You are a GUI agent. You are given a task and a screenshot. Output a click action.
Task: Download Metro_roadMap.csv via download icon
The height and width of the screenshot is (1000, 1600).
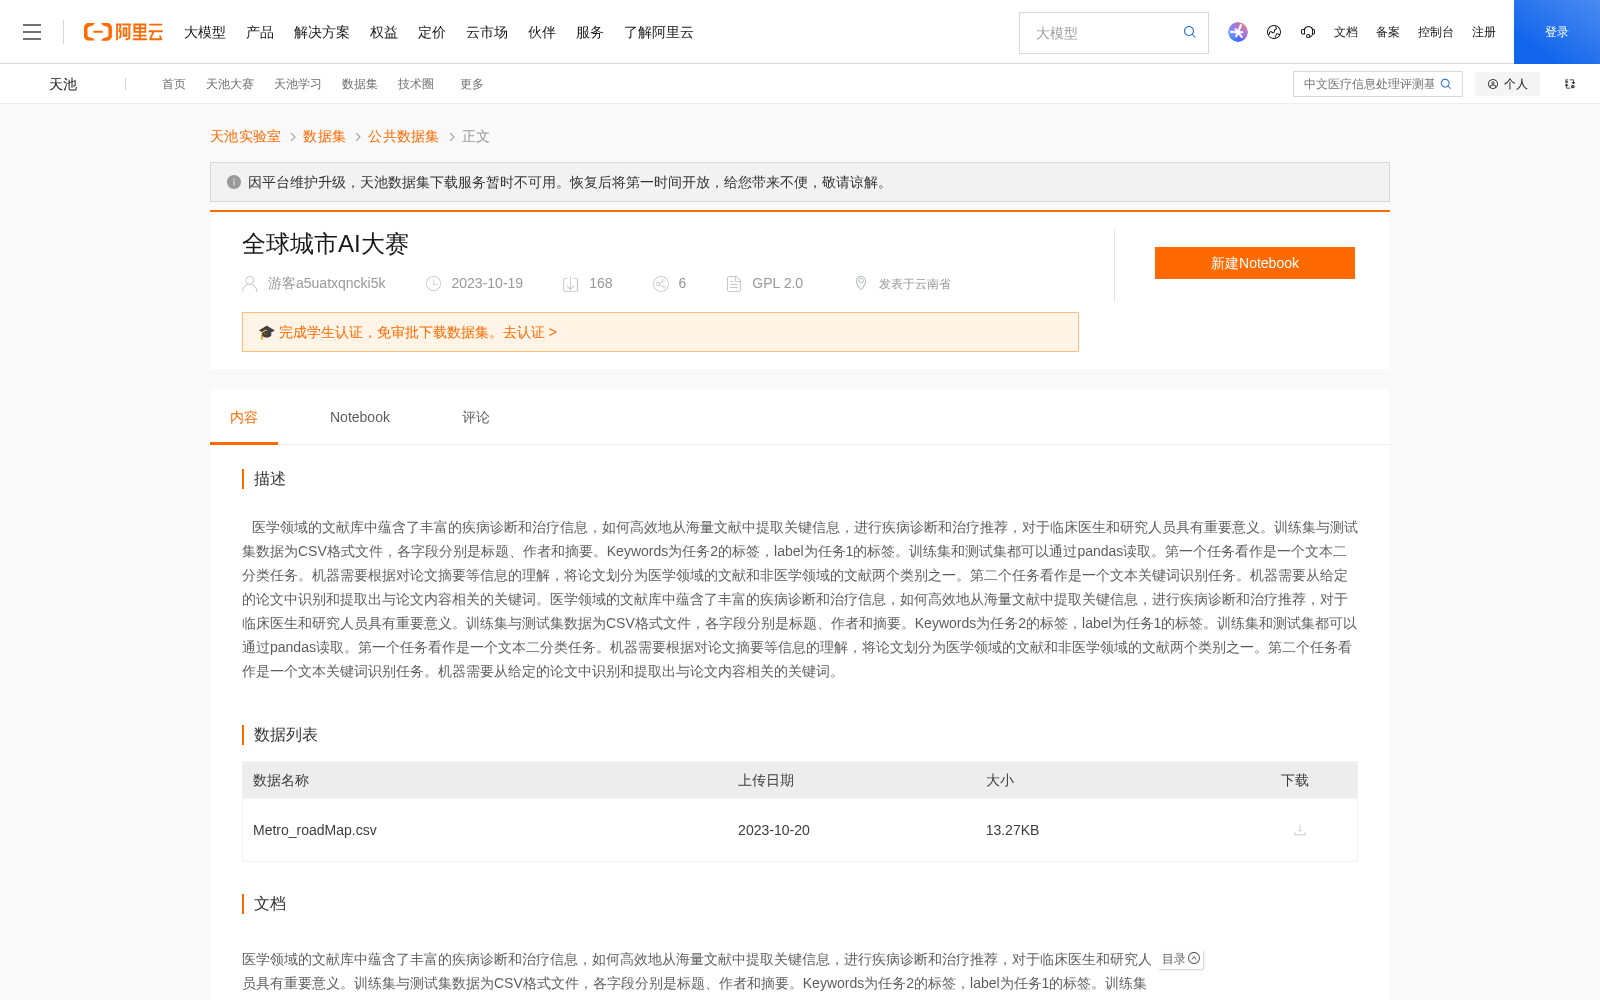1300,830
